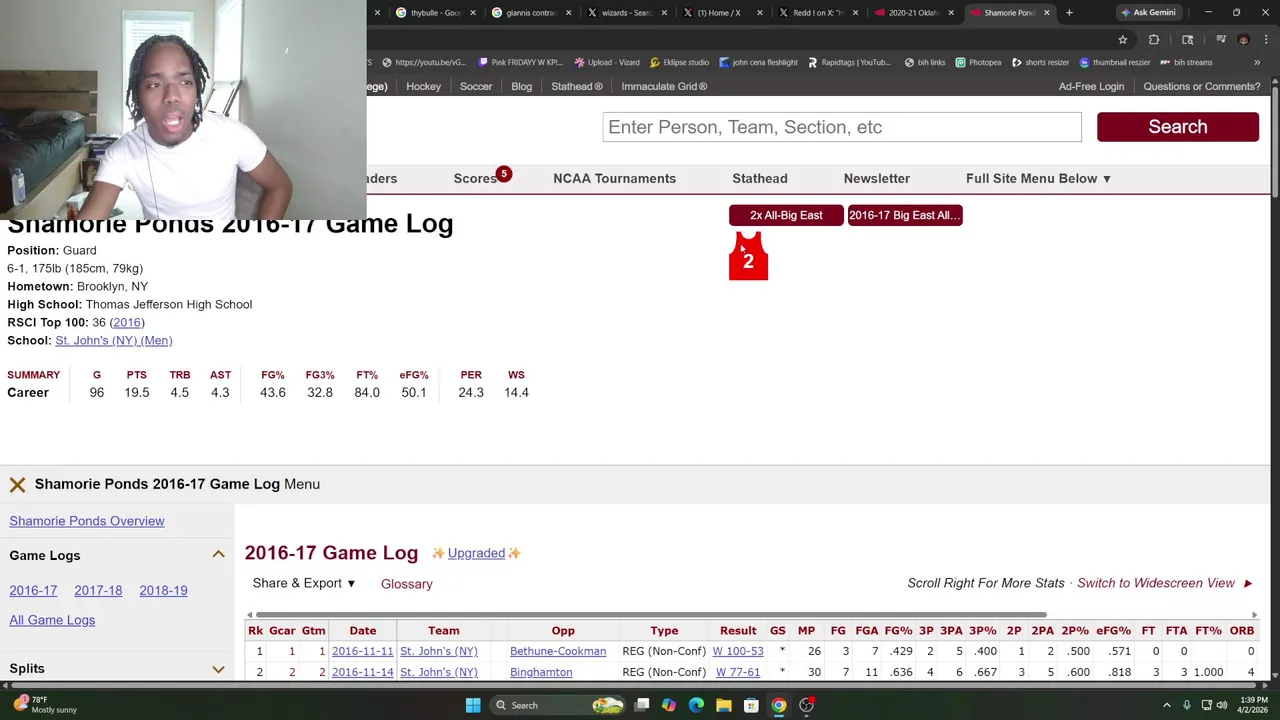Open the Scores menu item
The image size is (1280, 720).
pos(475,178)
